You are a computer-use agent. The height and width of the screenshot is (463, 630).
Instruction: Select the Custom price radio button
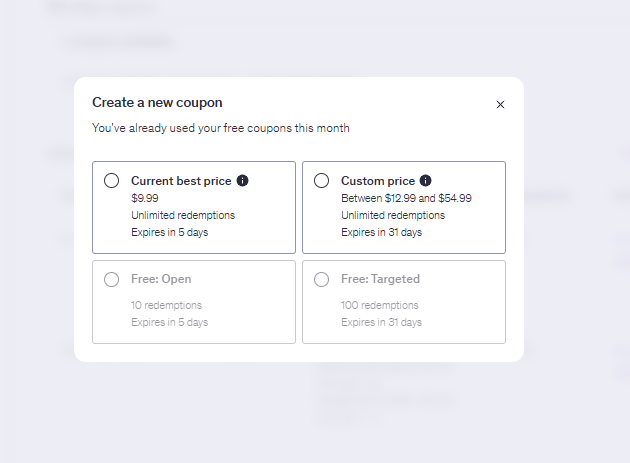coord(321,180)
